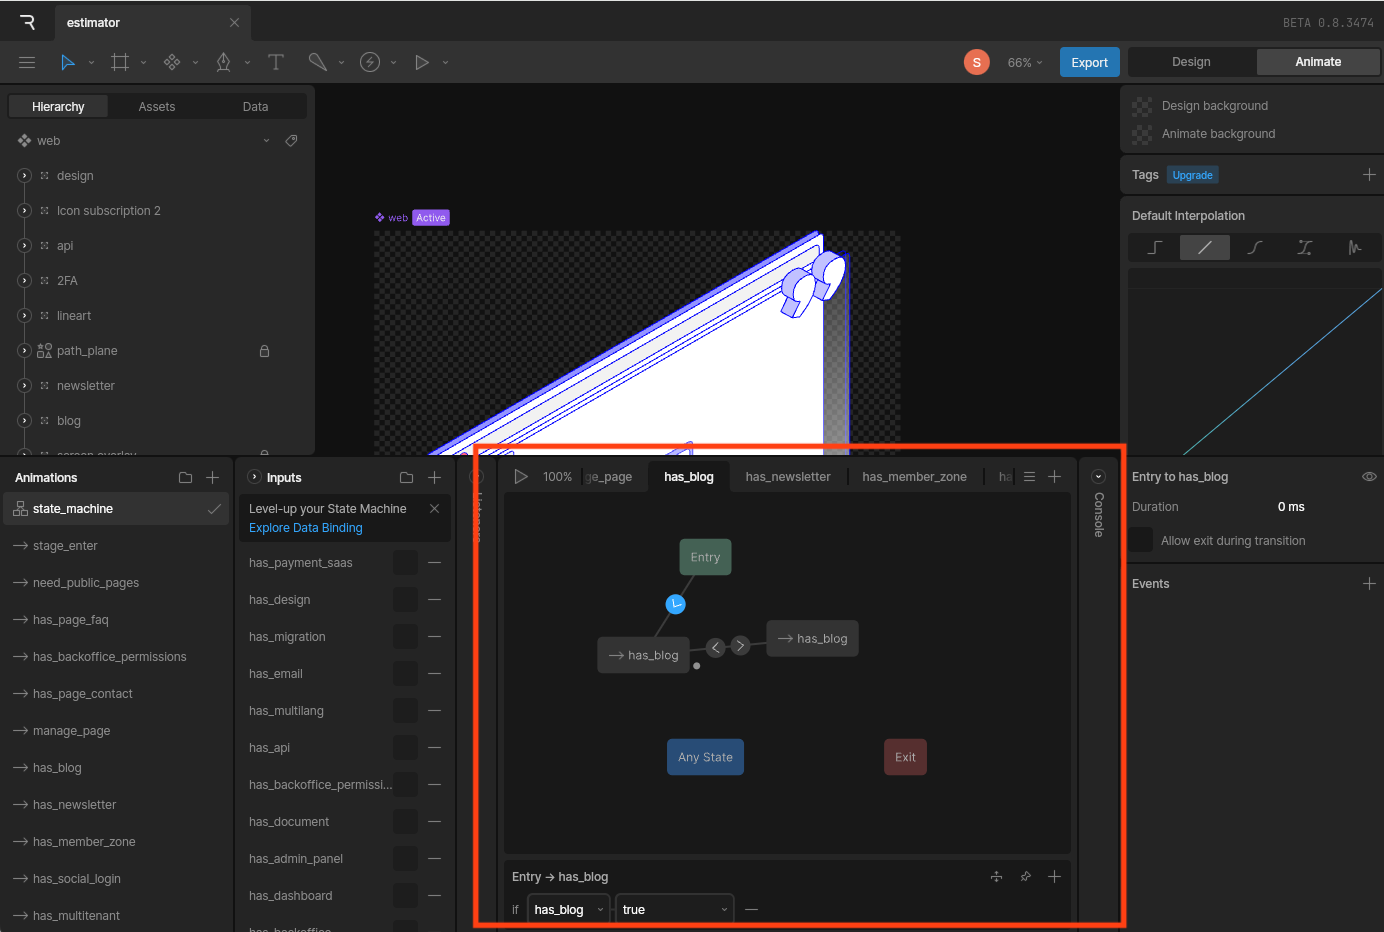This screenshot has height=932, width=1384.
Task: Enable Allow exit during transition
Action: [x=1141, y=540]
